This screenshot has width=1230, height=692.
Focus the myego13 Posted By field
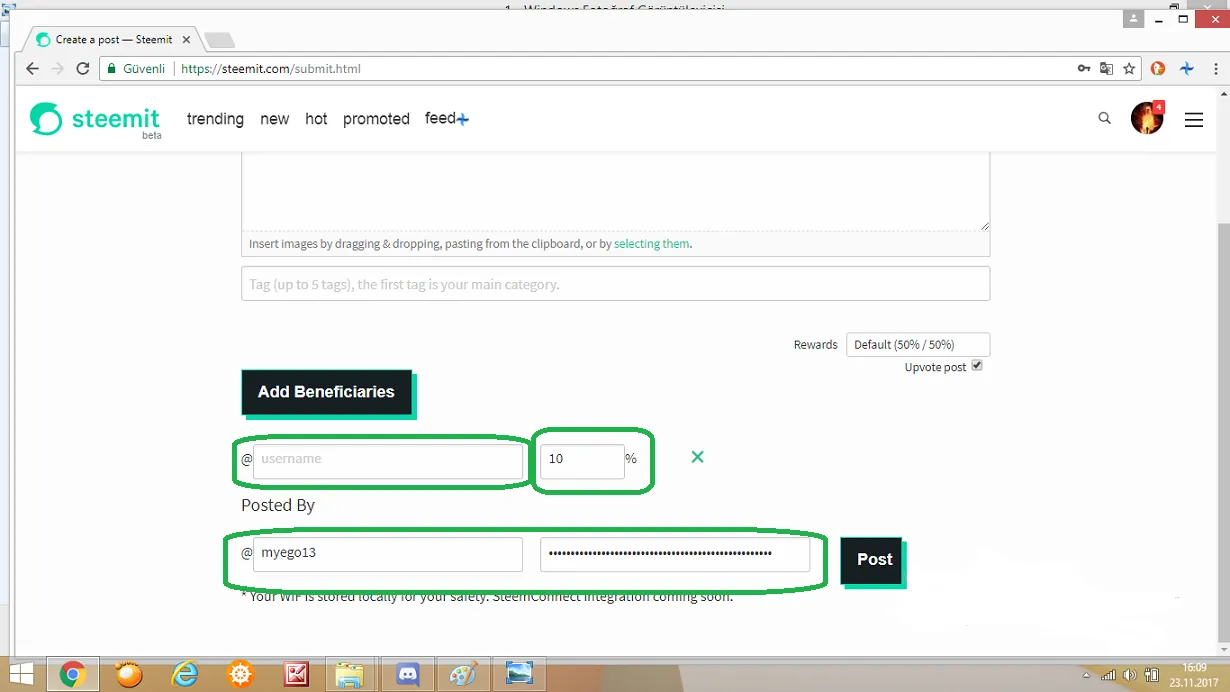click(388, 555)
